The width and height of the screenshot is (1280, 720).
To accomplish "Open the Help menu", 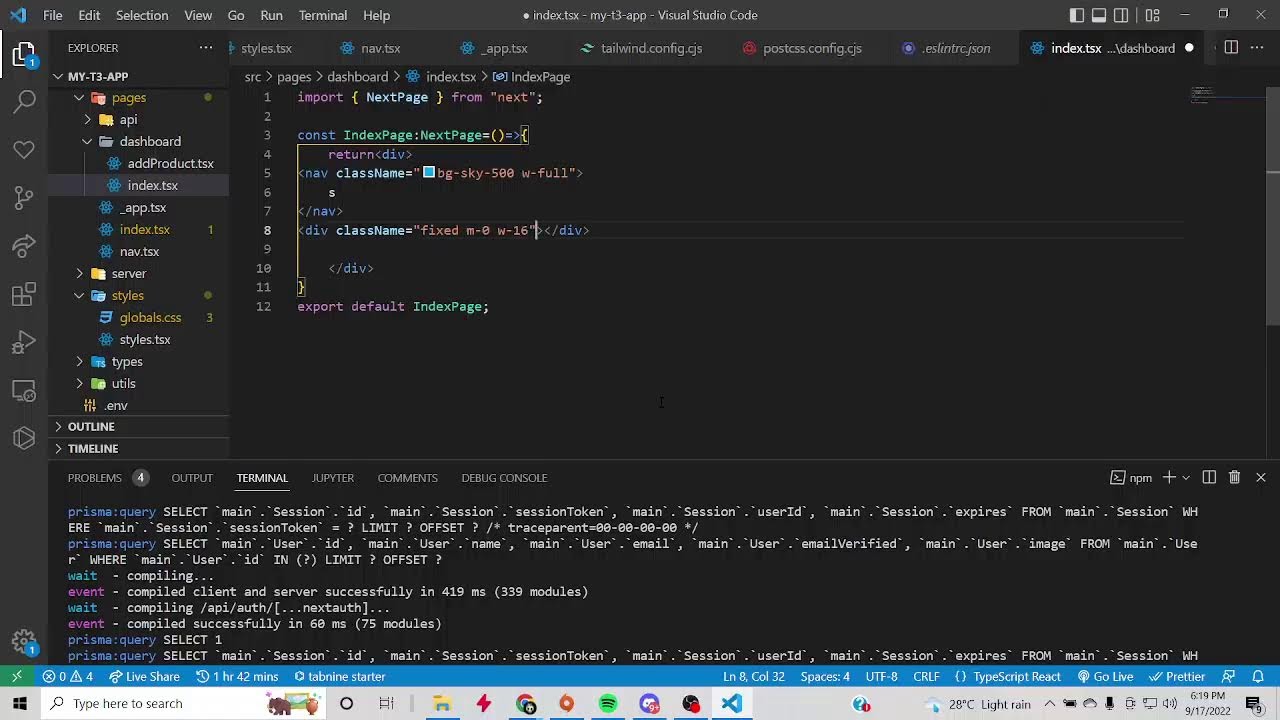I will click(x=376, y=15).
